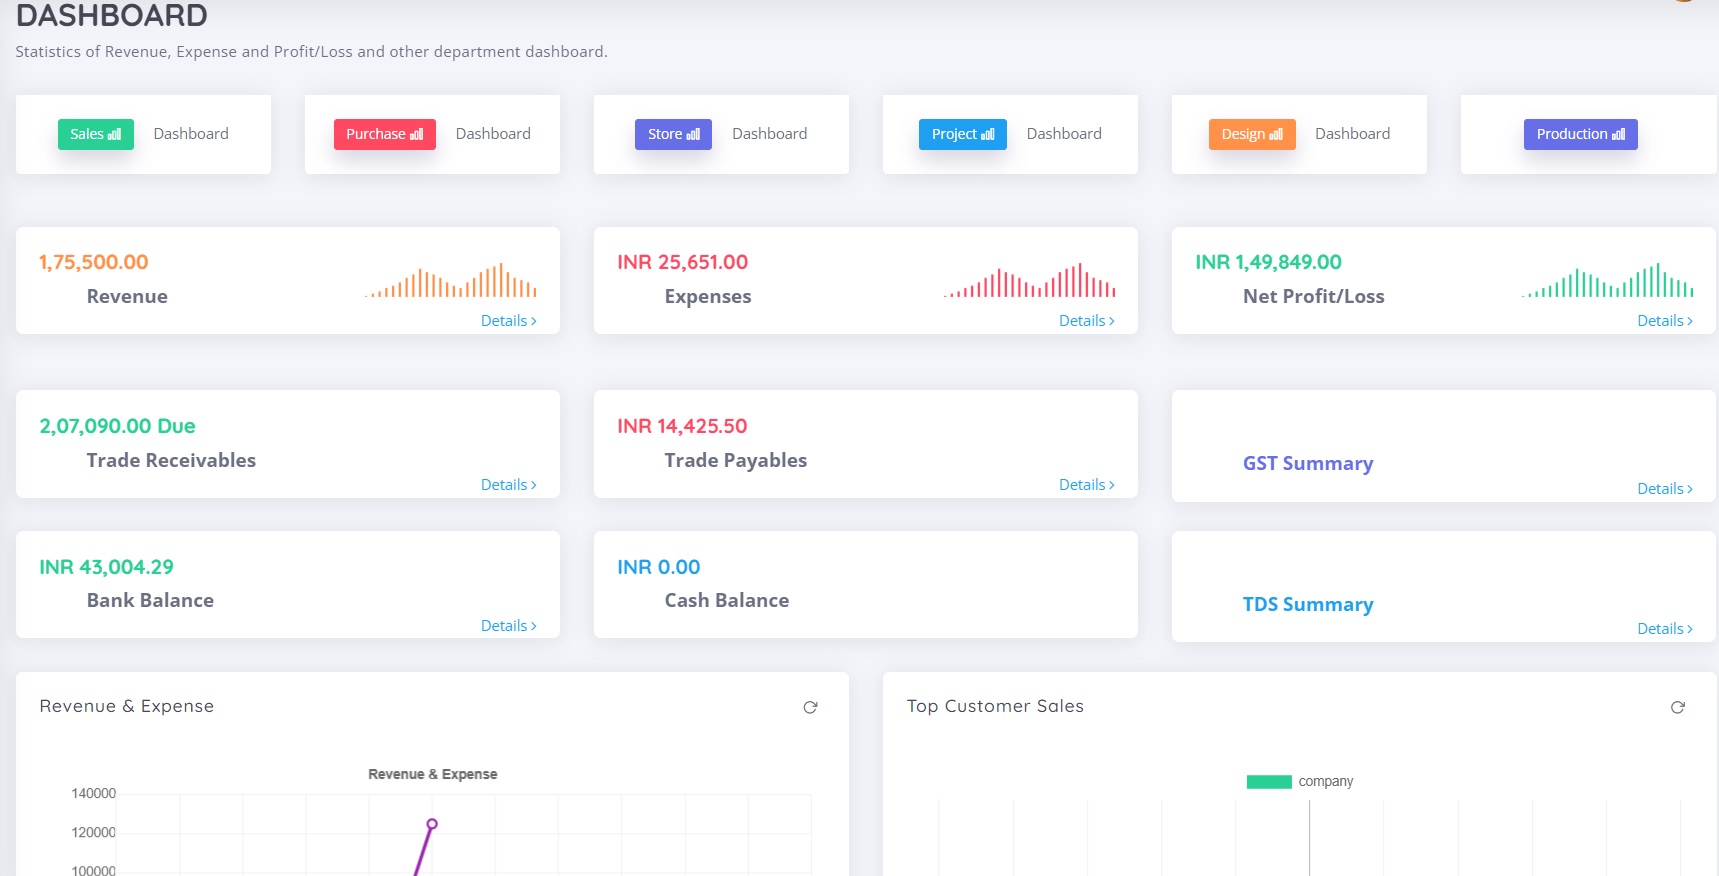View GST Summary details link

point(1664,489)
